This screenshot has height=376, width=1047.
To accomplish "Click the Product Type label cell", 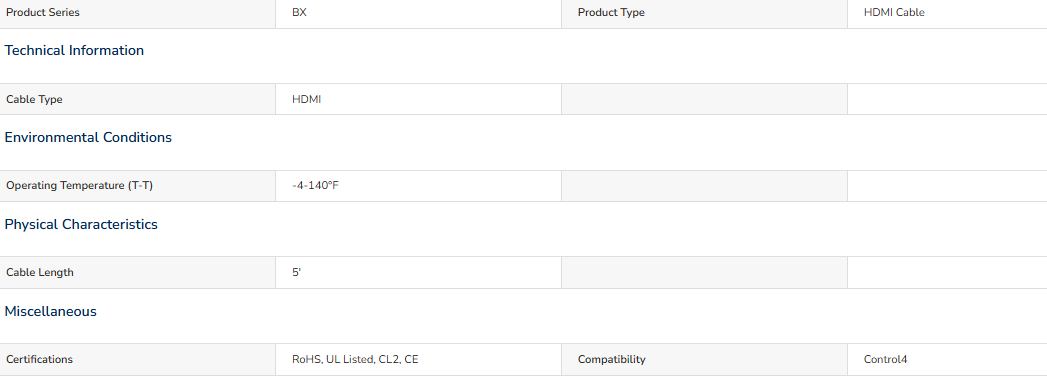I will pyautogui.click(x=704, y=13).
